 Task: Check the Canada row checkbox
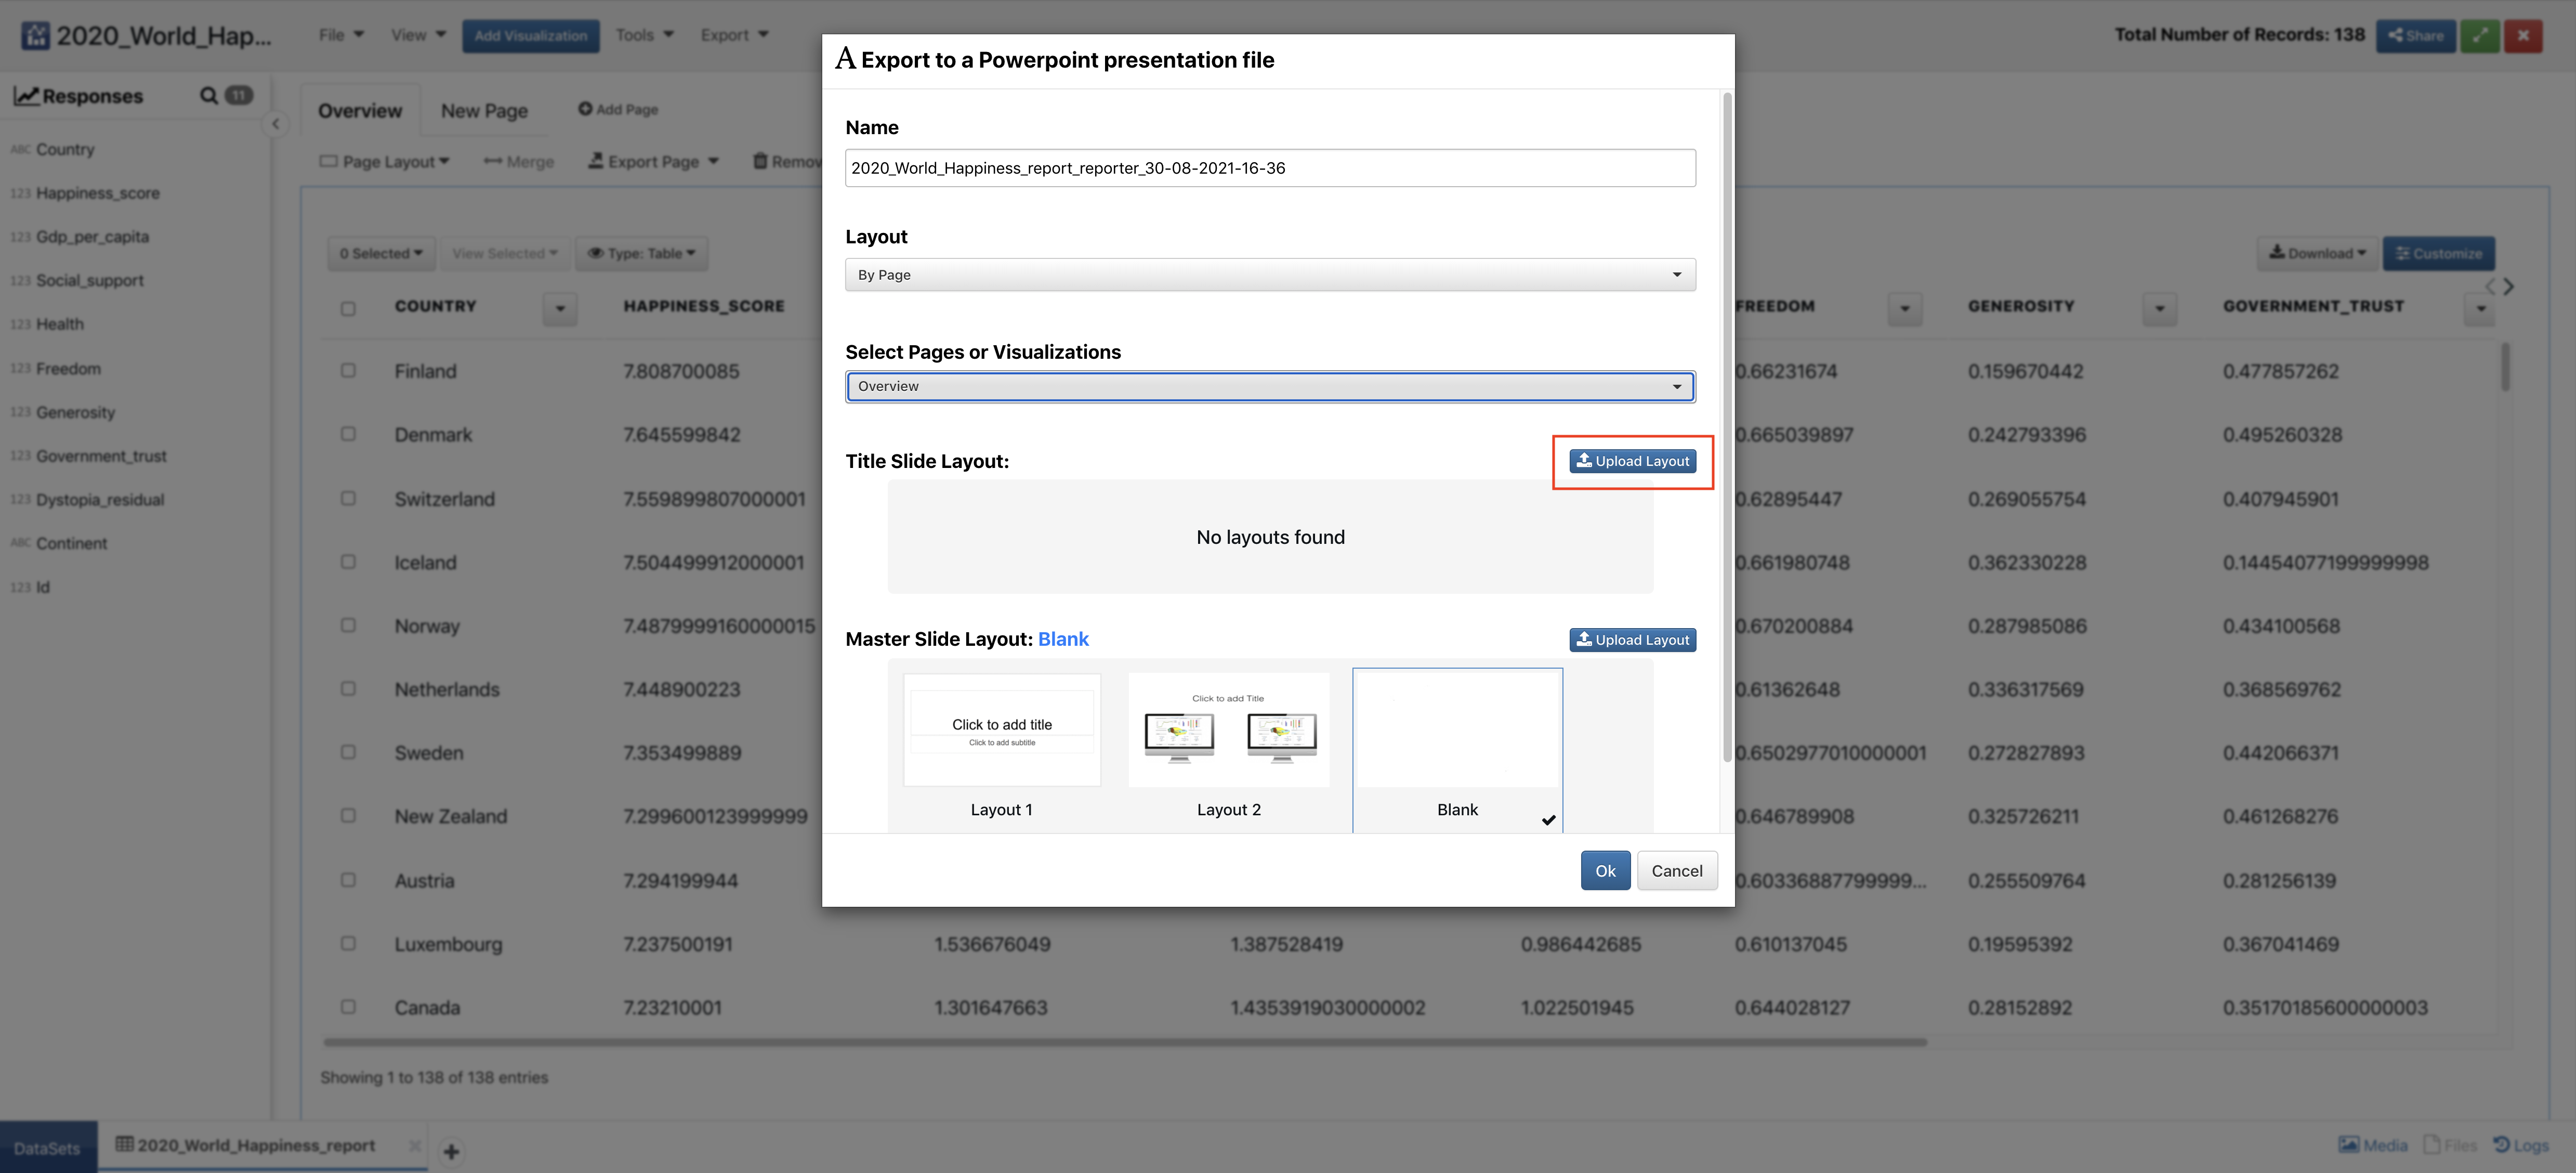348,1007
